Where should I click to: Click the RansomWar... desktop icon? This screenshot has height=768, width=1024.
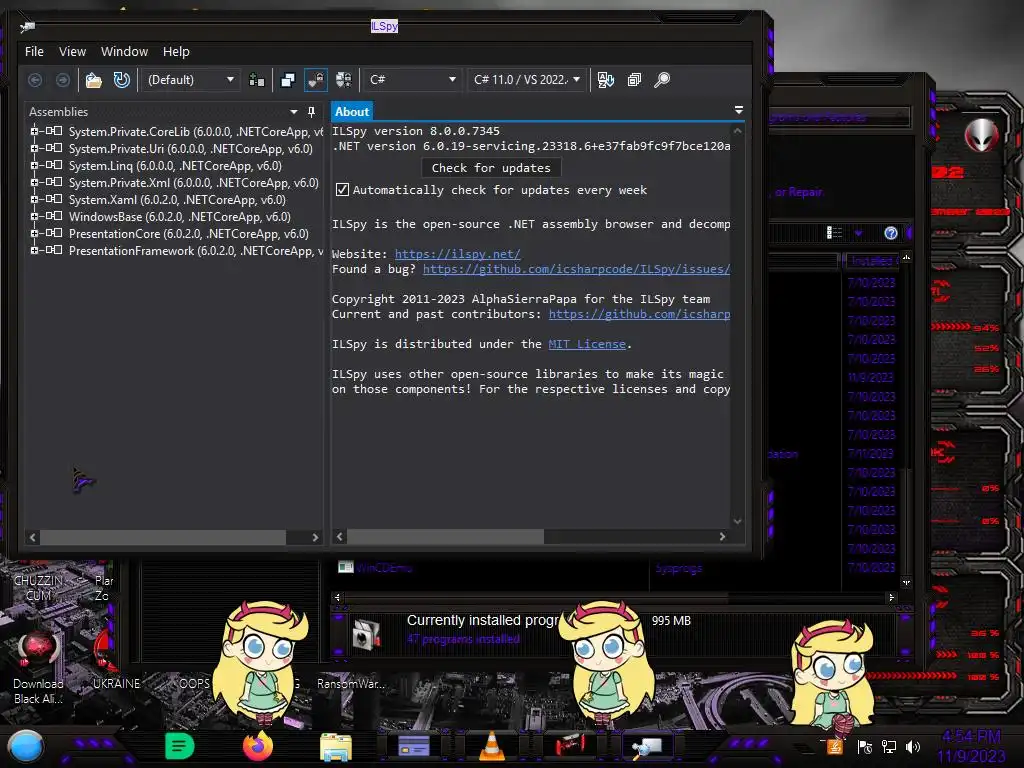pyautogui.click(x=351, y=684)
